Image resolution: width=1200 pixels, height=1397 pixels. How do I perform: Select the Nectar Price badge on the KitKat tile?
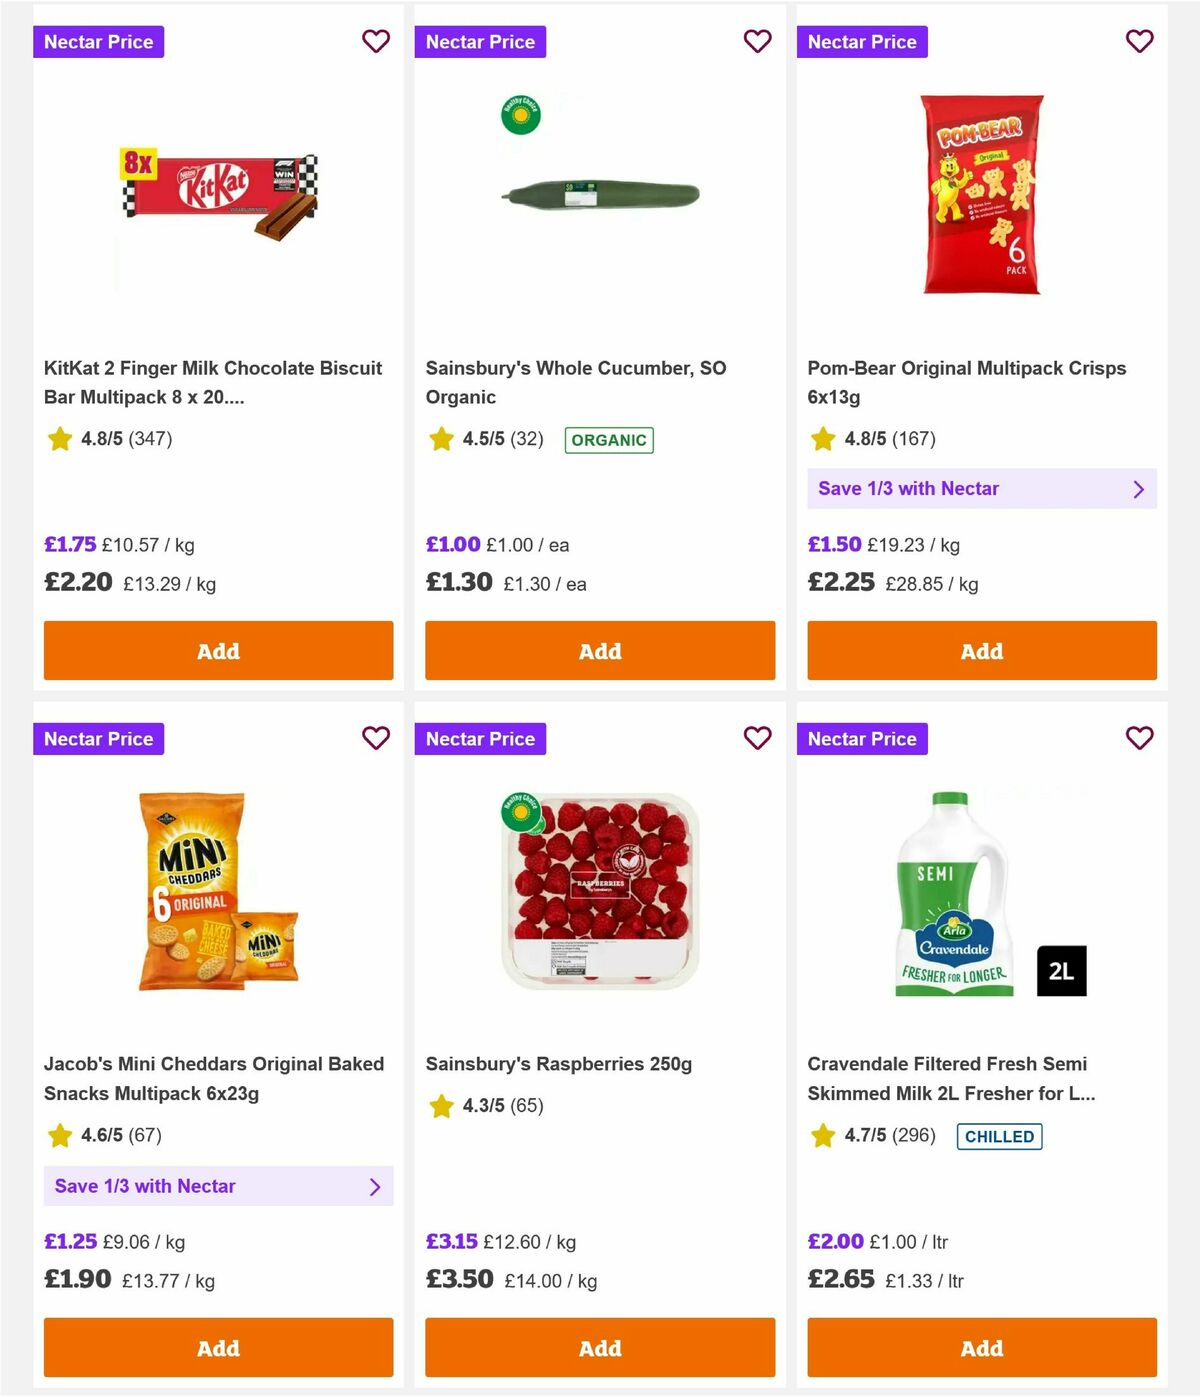point(99,42)
